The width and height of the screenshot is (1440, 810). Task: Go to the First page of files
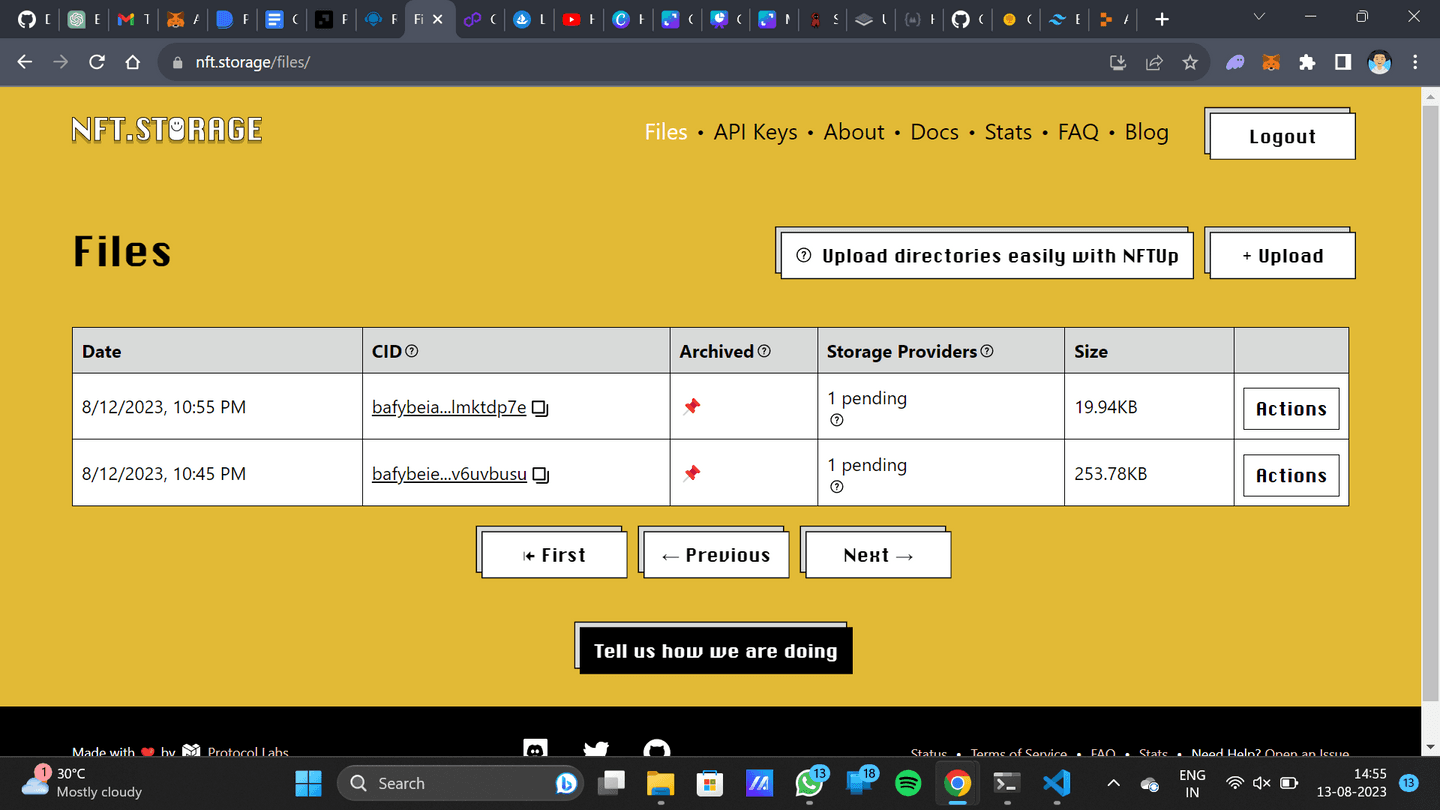pyautogui.click(x=554, y=555)
